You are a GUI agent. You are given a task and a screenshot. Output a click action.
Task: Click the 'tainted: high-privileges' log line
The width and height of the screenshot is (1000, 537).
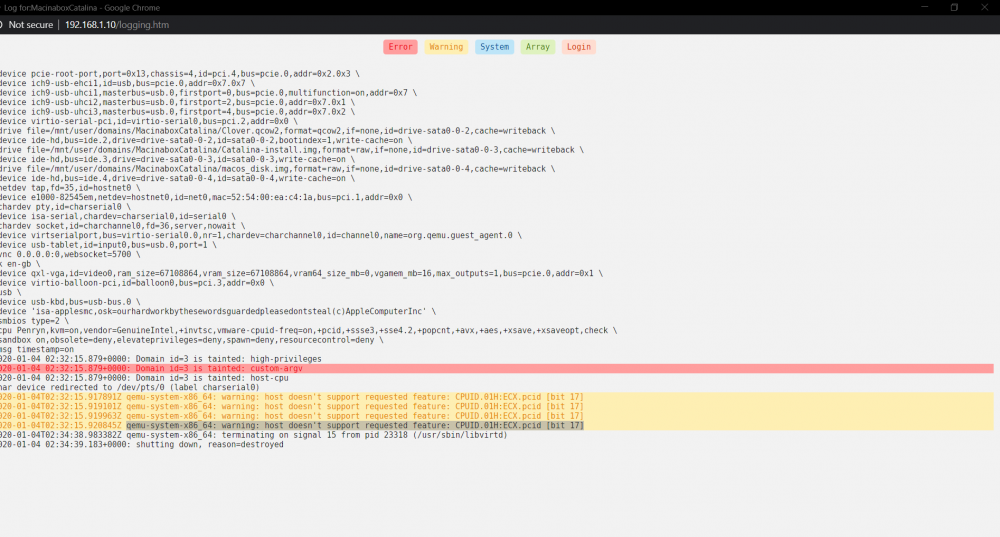click(161, 359)
